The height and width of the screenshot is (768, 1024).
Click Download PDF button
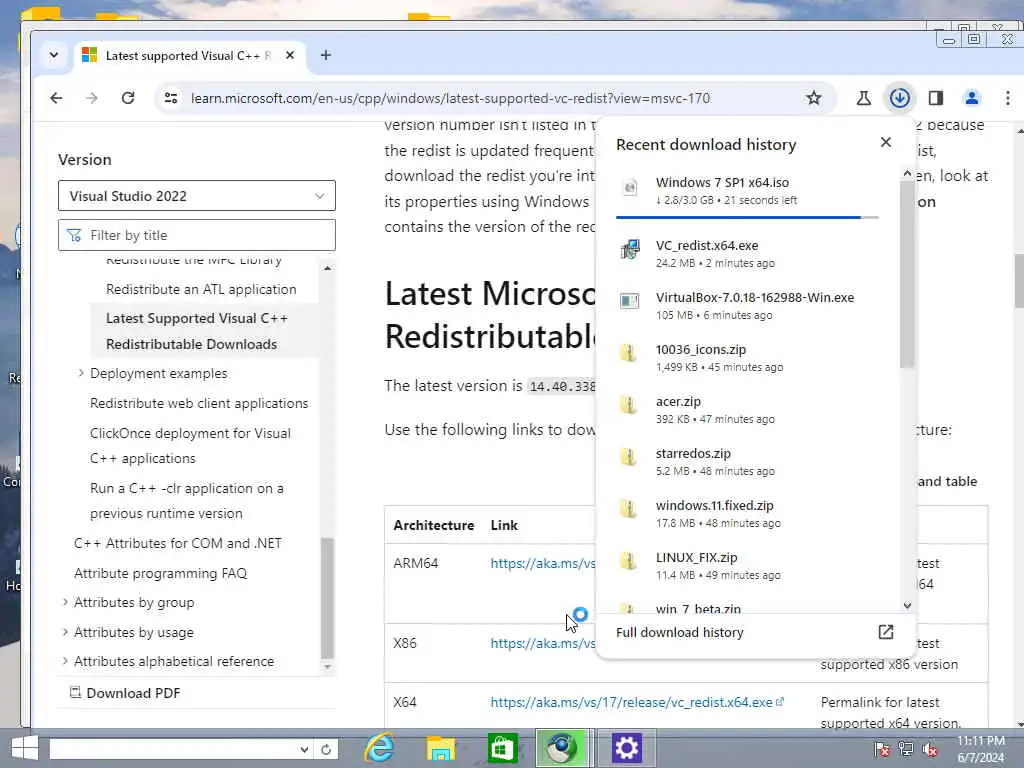pyautogui.click(x=125, y=693)
